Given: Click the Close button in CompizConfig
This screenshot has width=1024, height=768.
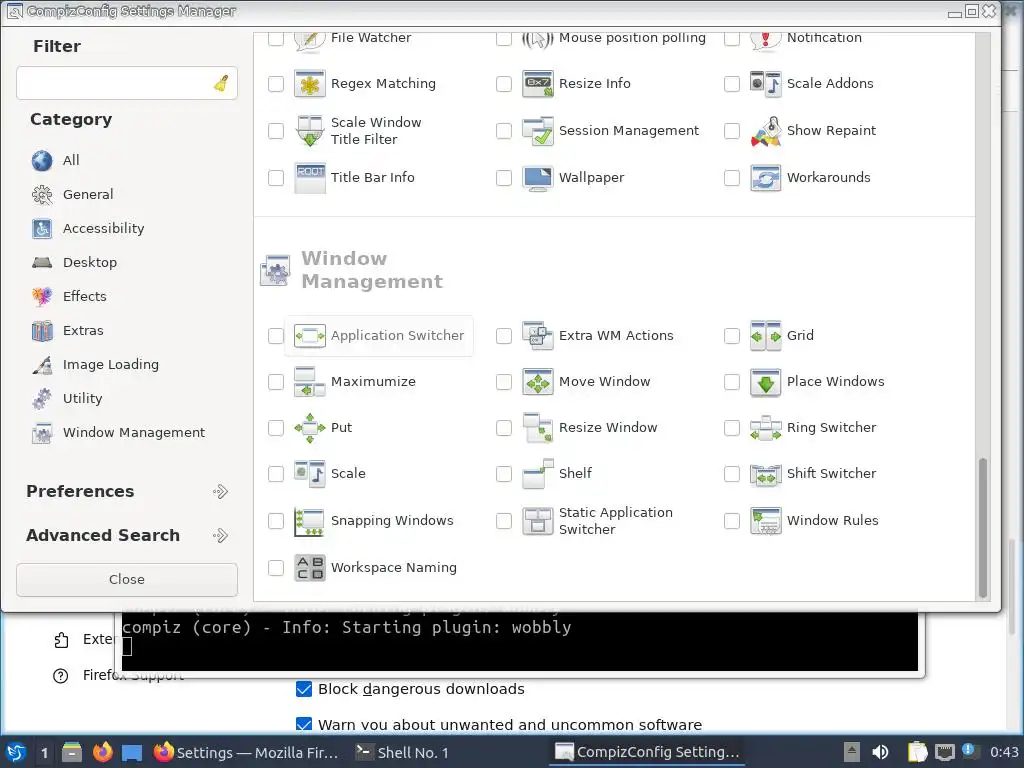Looking at the screenshot, I should click(127, 580).
